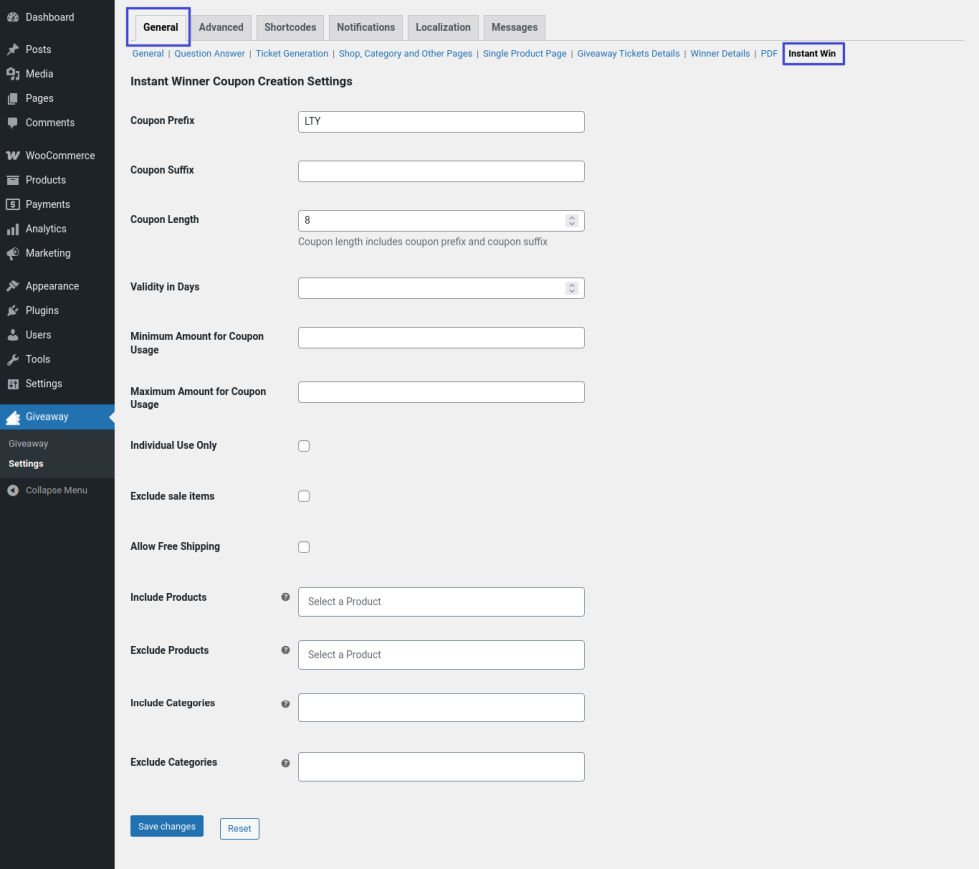Switch to the General tab
The image size is (979, 869).
[160, 27]
